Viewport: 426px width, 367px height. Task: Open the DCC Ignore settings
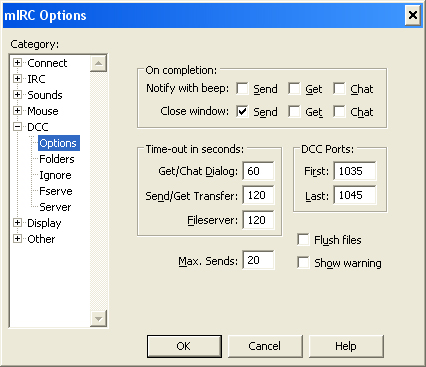(55, 175)
